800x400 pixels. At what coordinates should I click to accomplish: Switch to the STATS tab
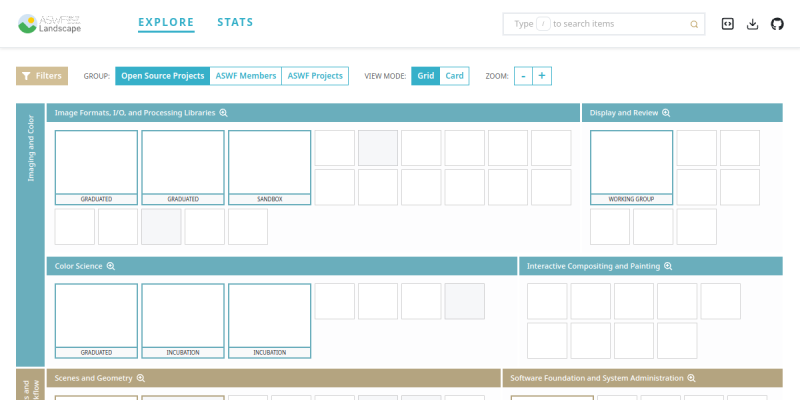(x=235, y=22)
